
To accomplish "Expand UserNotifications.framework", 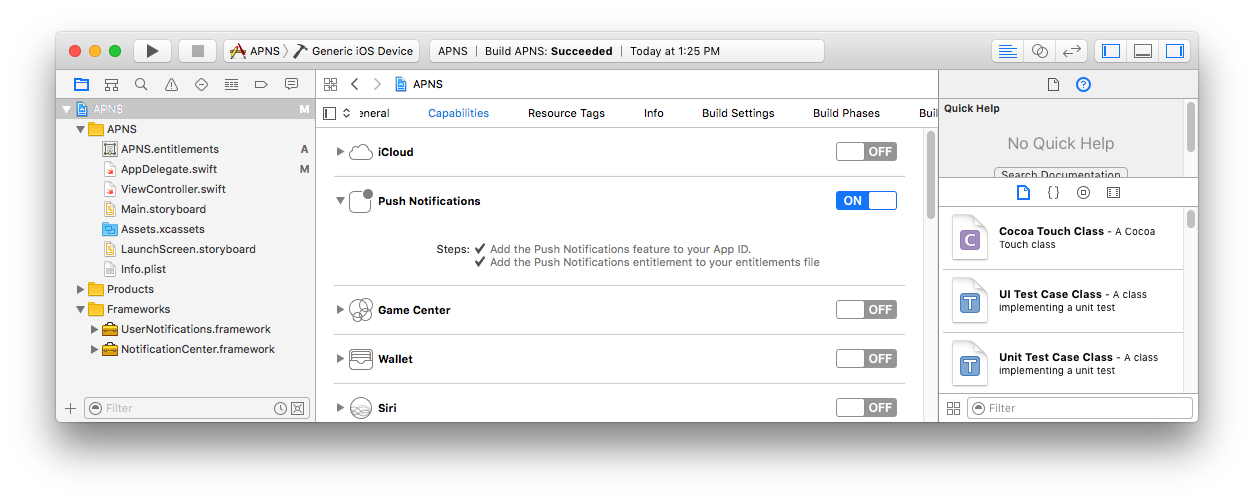I will pos(95,329).
